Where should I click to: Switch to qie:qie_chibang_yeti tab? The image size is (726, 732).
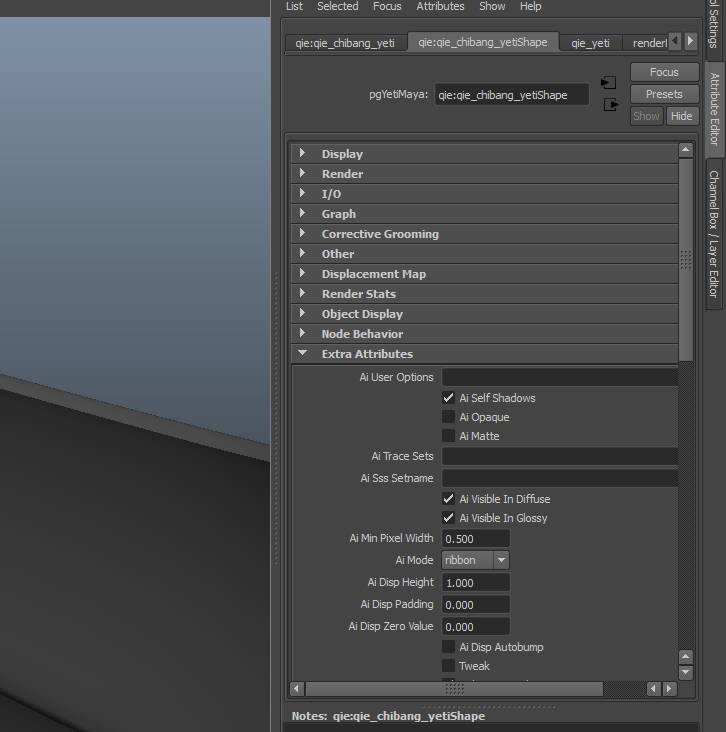tap(345, 43)
